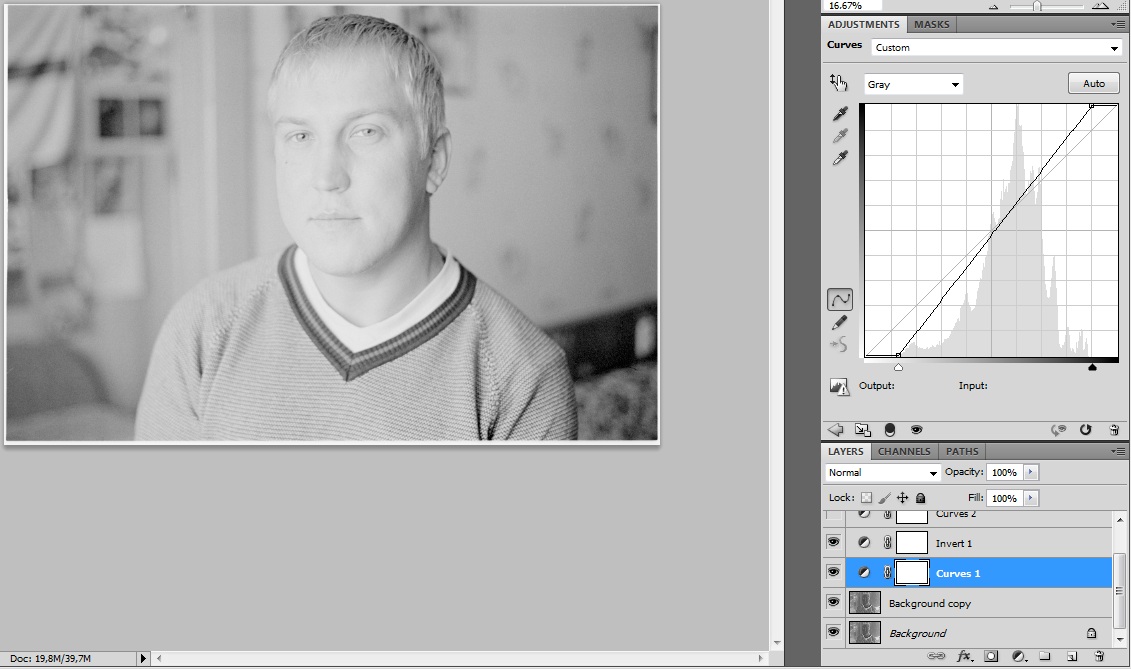Image resolution: width=1131 pixels, height=669 pixels.
Task: Select the Background layer thumbnail
Action: [864, 633]
